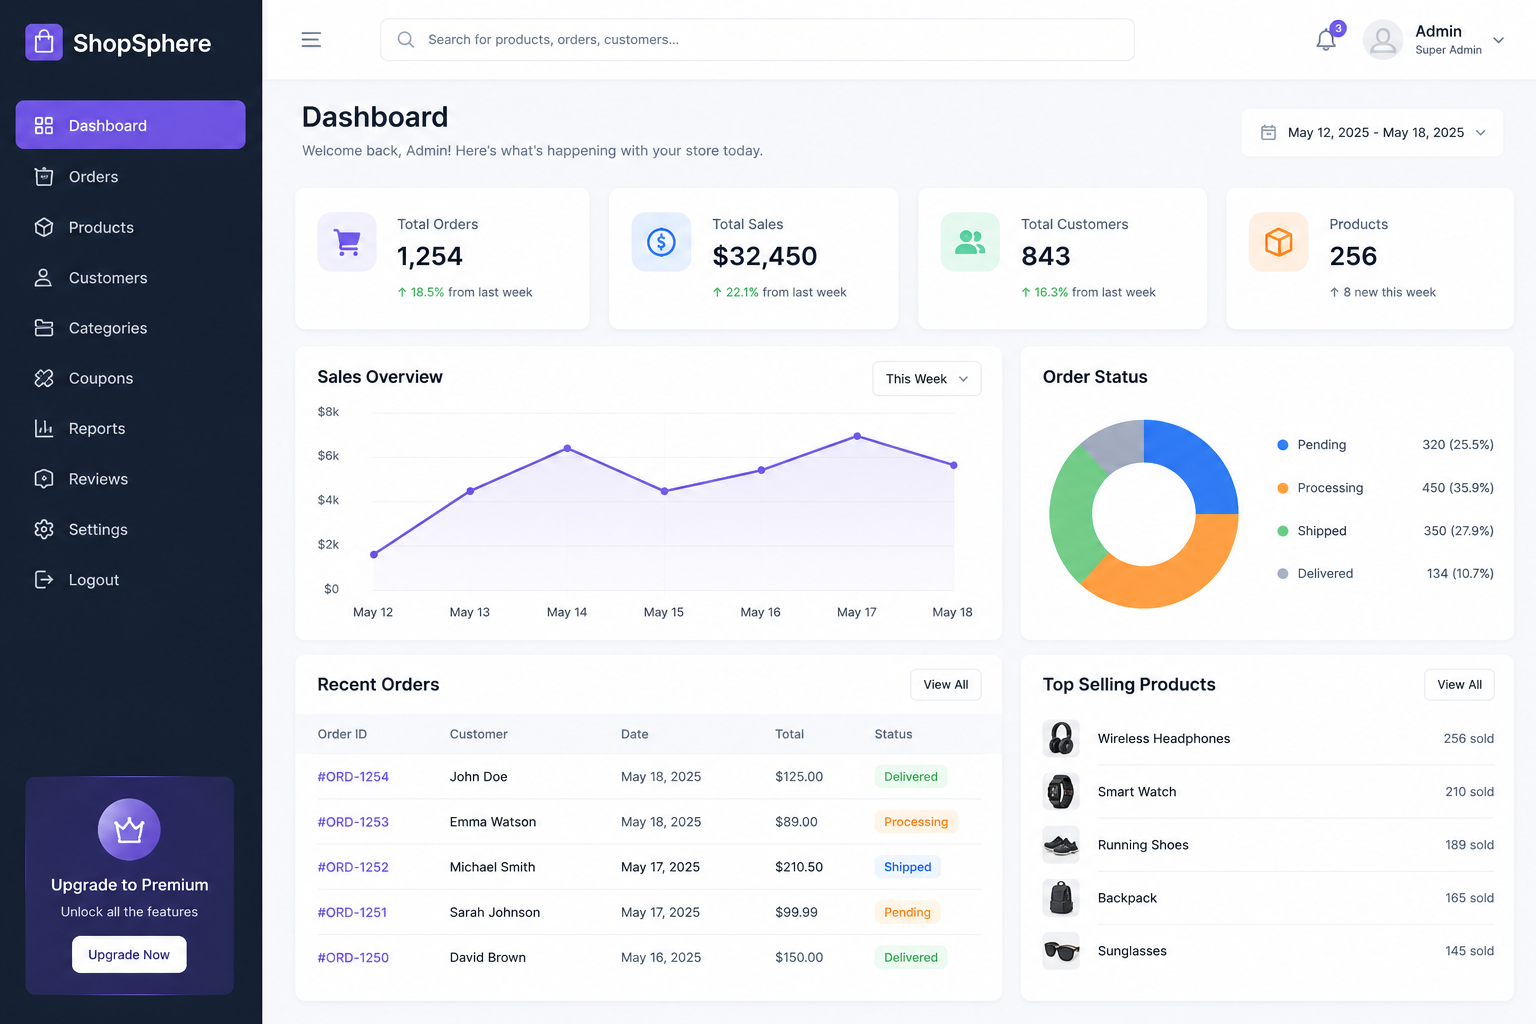Click the Status column header

[x=893, y=734]
